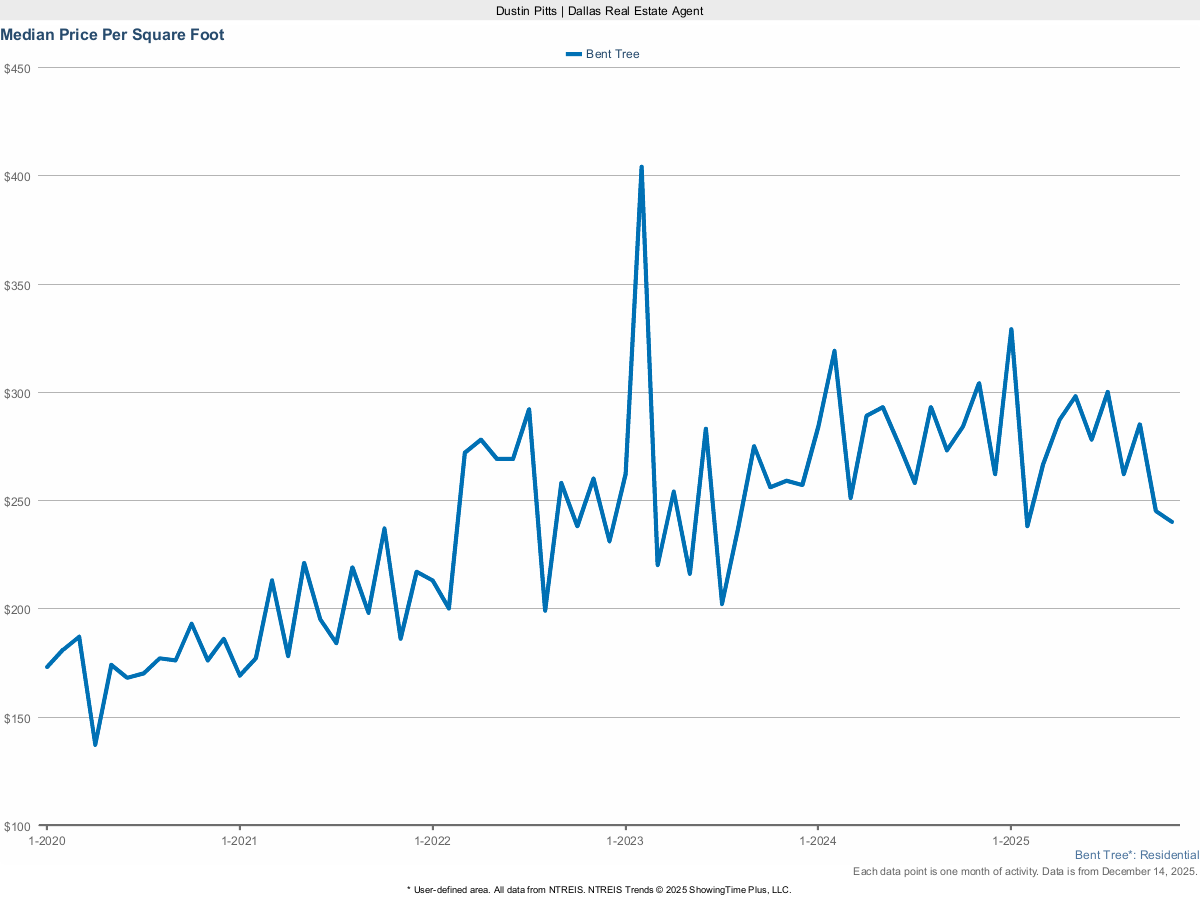Click the early 2024 peak near $320
This screenshot has height=900, width=1200.
[834, 352]
